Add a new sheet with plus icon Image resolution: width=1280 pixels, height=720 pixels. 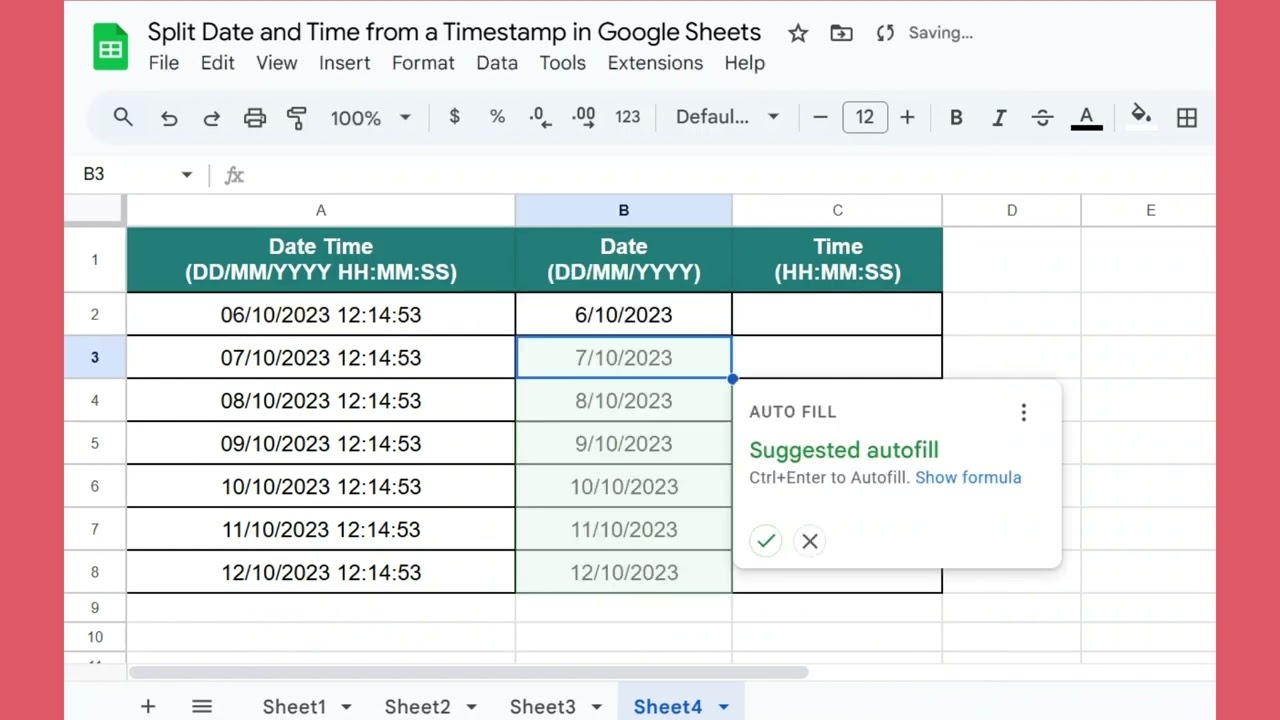(x=148, y=706)
